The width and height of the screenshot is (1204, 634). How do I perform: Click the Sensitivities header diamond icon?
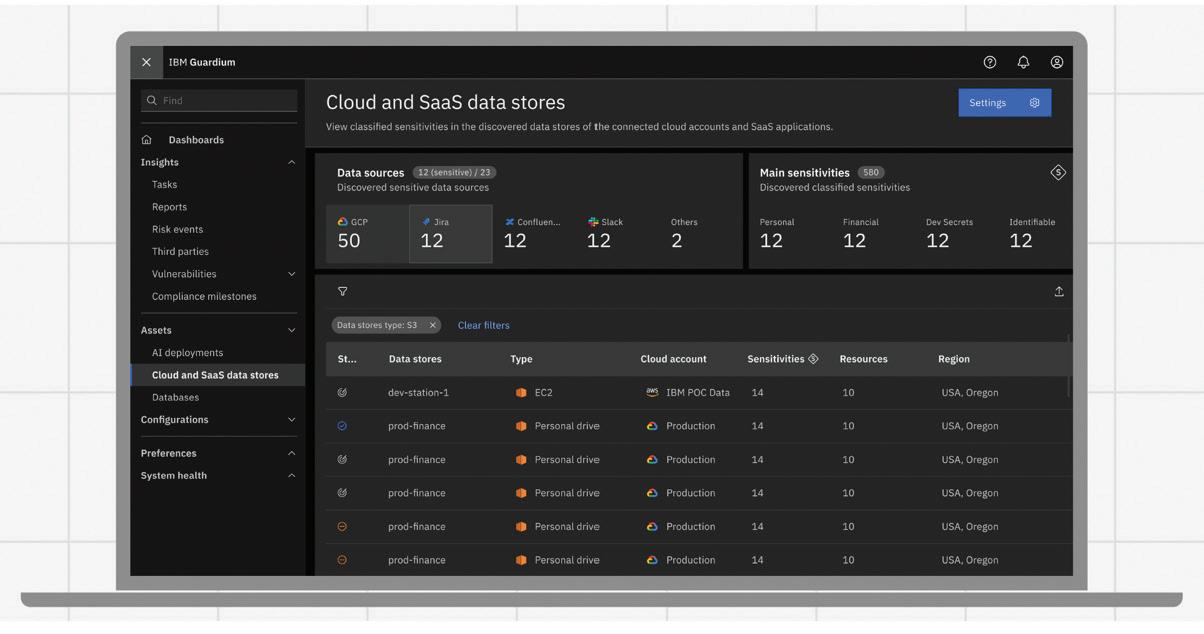[813, 359]
